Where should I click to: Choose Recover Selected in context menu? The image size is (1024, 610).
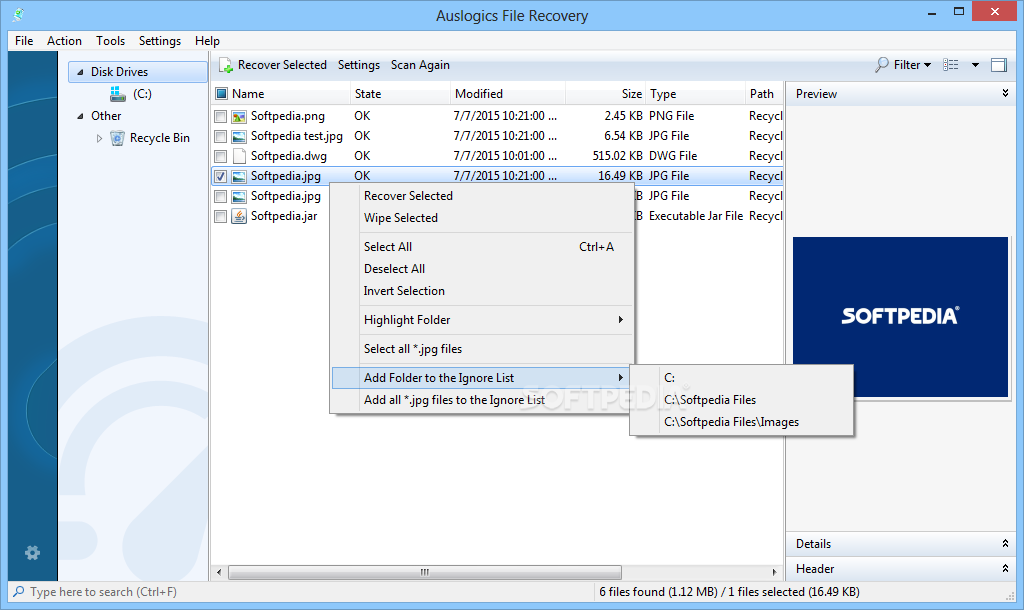[x=482, y=196]
